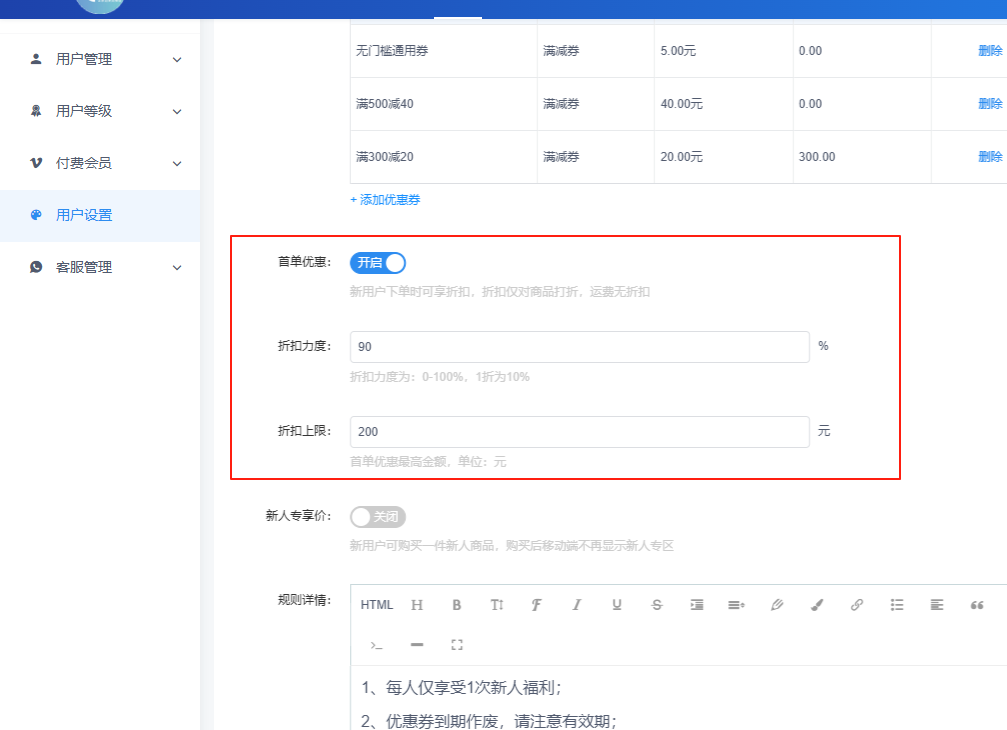Click the 5.00元 value cell
The width and height of the screenshot is (1007, 730).
724,51
